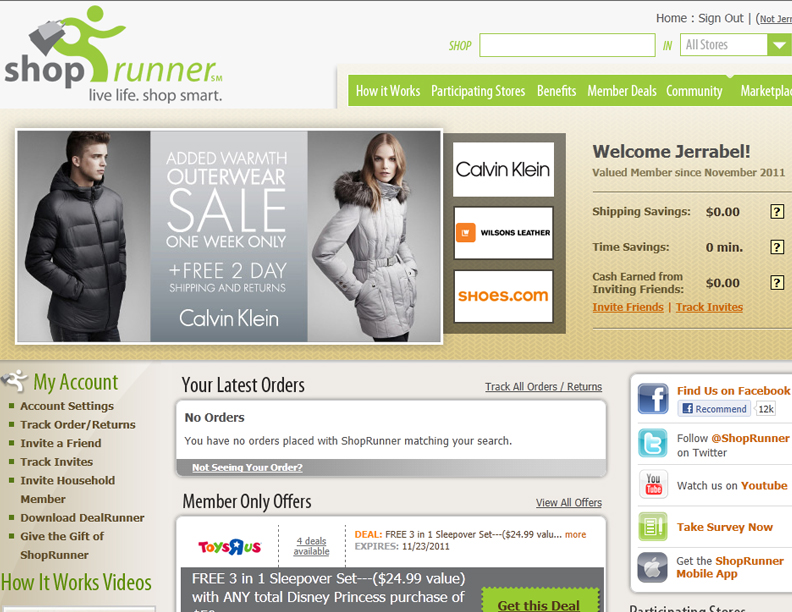Screen dimensions: 792x612
Task: Open the How it Works menu
Action: (x=388, y=91)
